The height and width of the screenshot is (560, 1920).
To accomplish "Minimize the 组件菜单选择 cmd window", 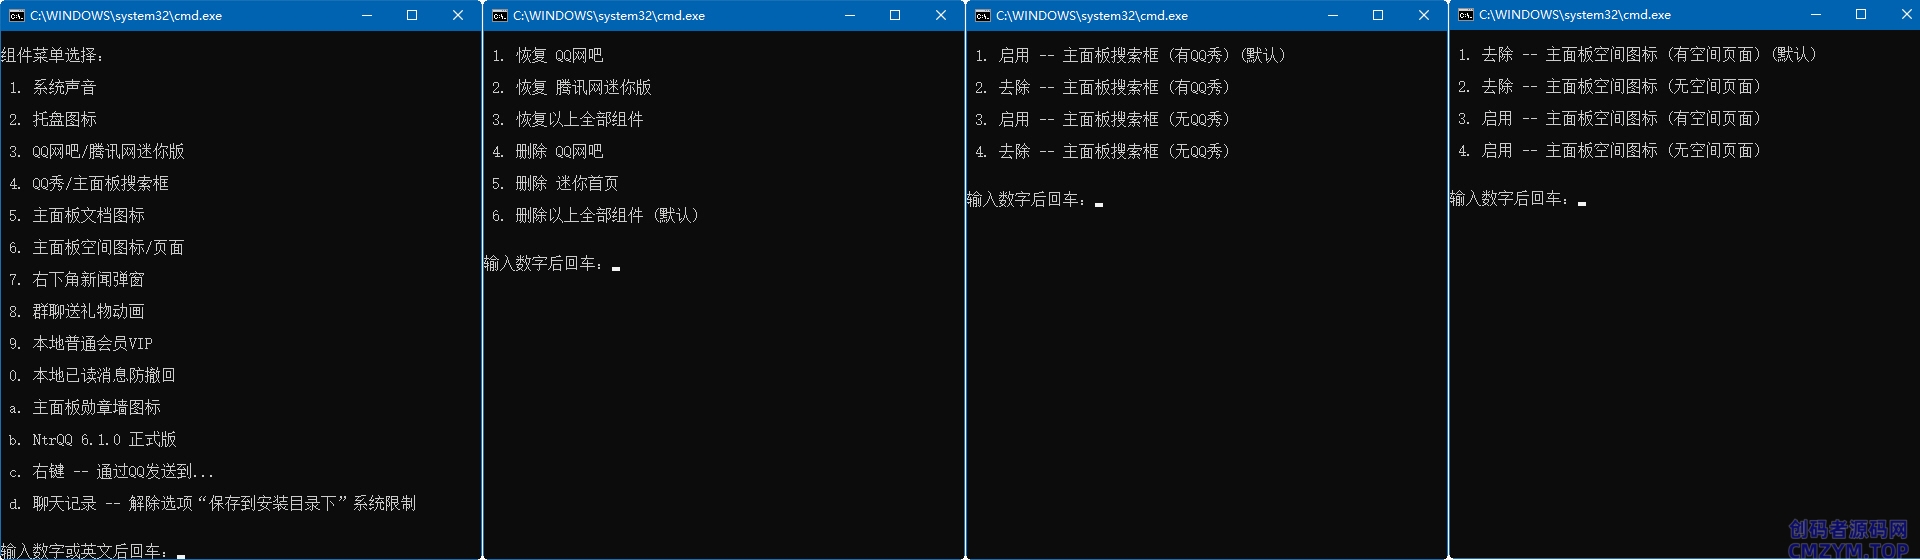I will pyautogui.click(x=367, y=16).
